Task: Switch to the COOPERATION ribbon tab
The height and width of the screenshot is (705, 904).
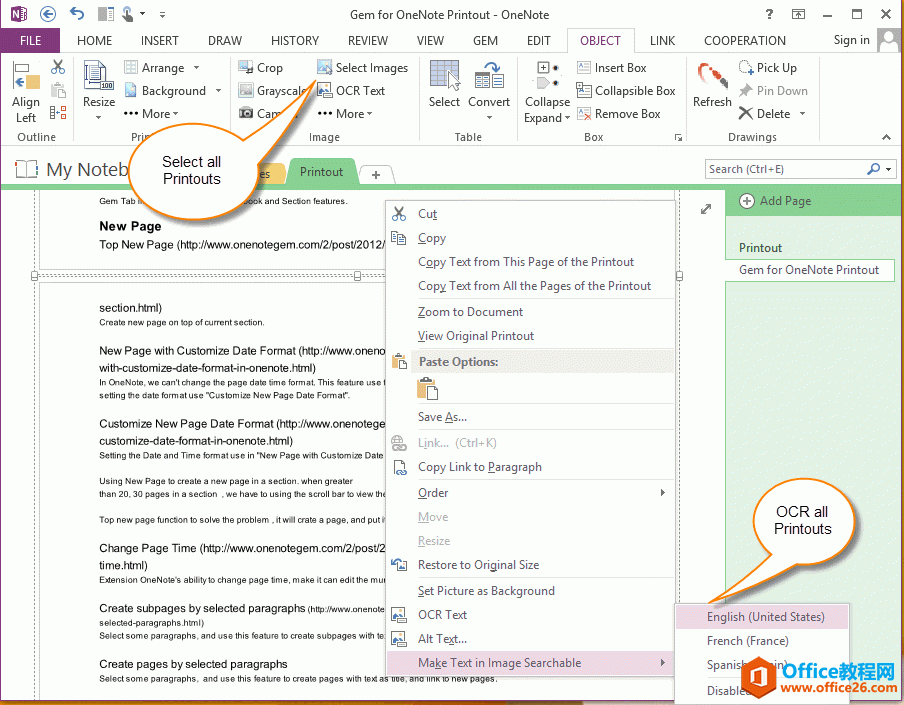Action: click(744, 40)
